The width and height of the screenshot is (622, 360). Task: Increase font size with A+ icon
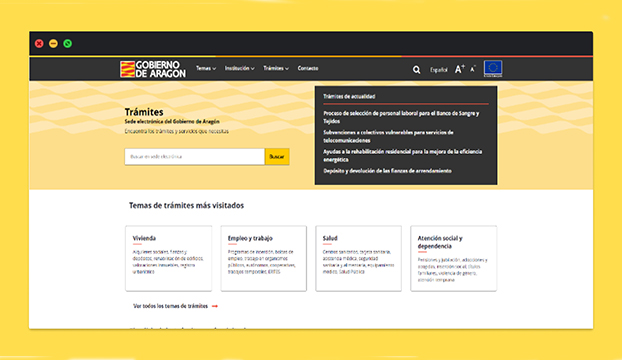coord(459,69)
